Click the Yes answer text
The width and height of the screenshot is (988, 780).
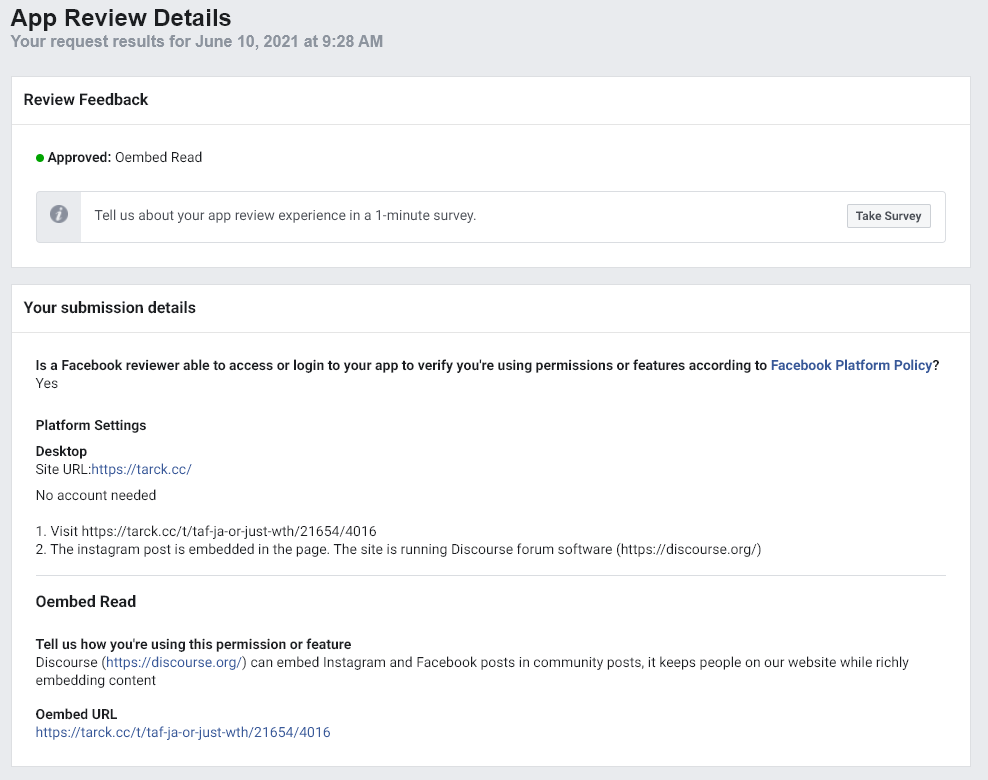click(47, 384)
